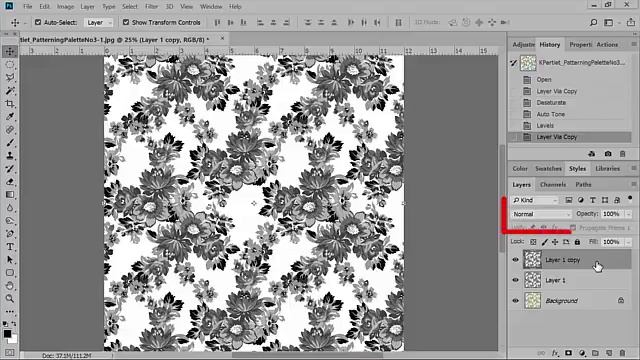Screen dimensions: 640x360
Task: Open the History panel flyout menu
Action: 634,44
